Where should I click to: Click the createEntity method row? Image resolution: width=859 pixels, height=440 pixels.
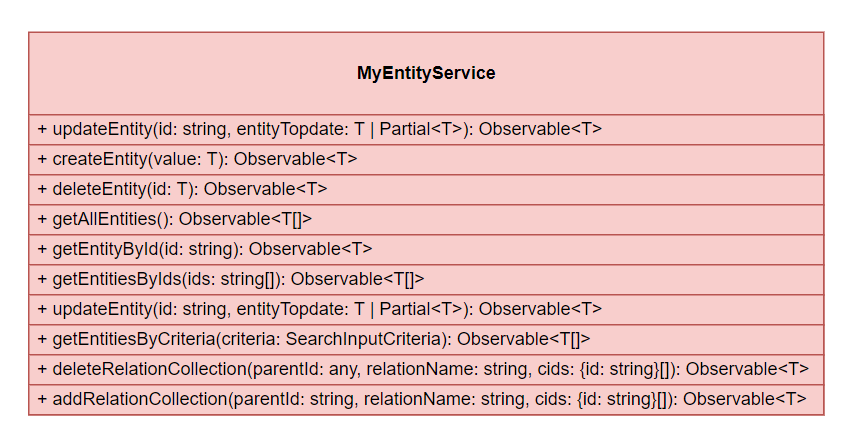(426, 159)
